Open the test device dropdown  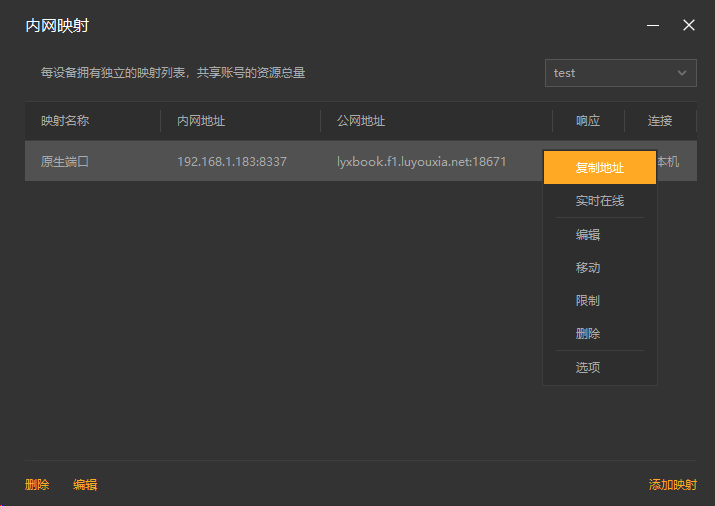click(620, 73)
